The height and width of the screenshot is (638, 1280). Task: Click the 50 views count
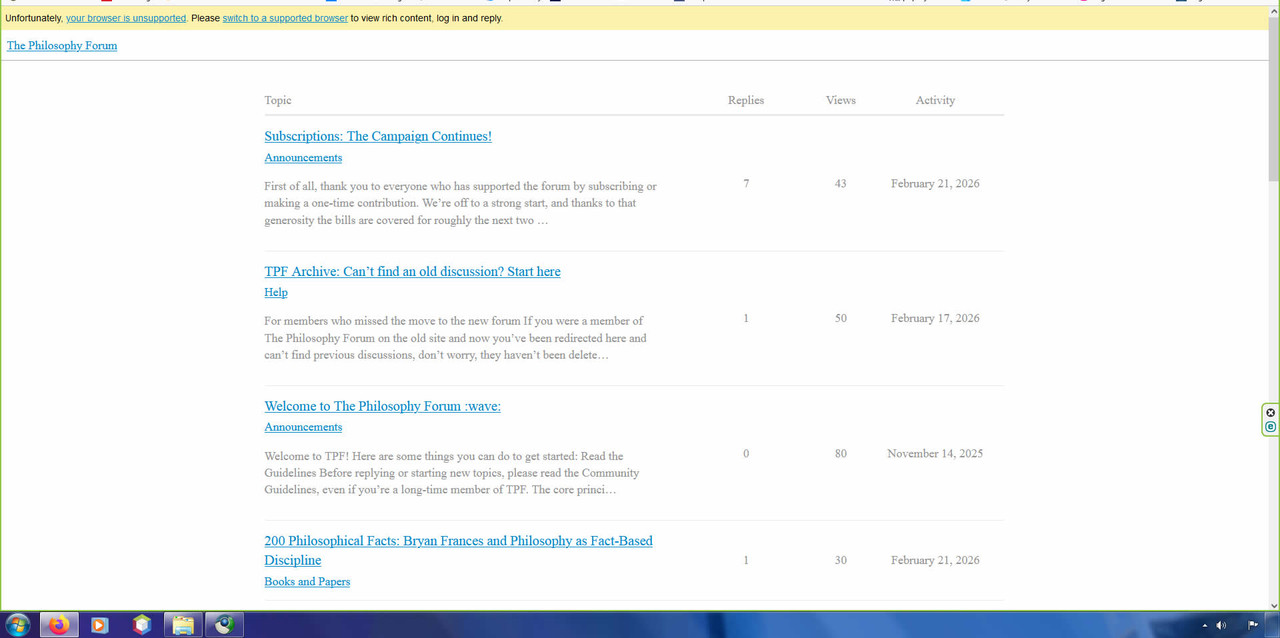[840, 318]
